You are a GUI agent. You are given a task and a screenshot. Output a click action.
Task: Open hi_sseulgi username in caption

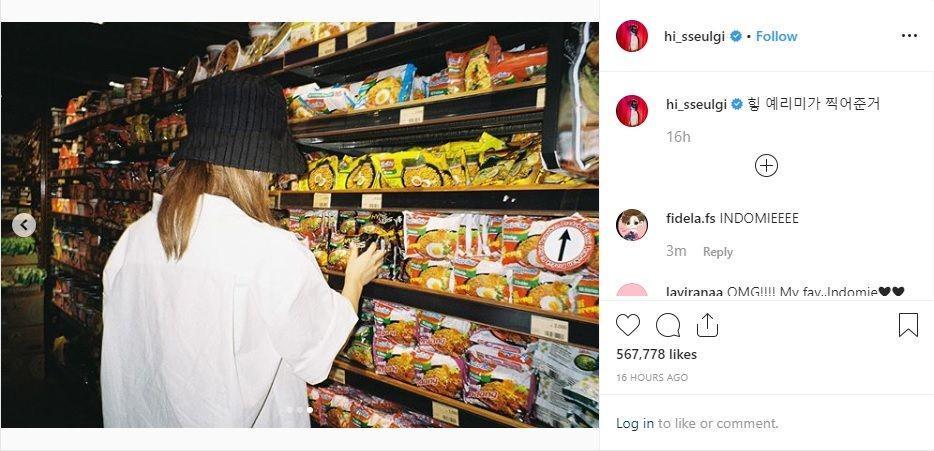pyautogui.click(x=696, y=104)
